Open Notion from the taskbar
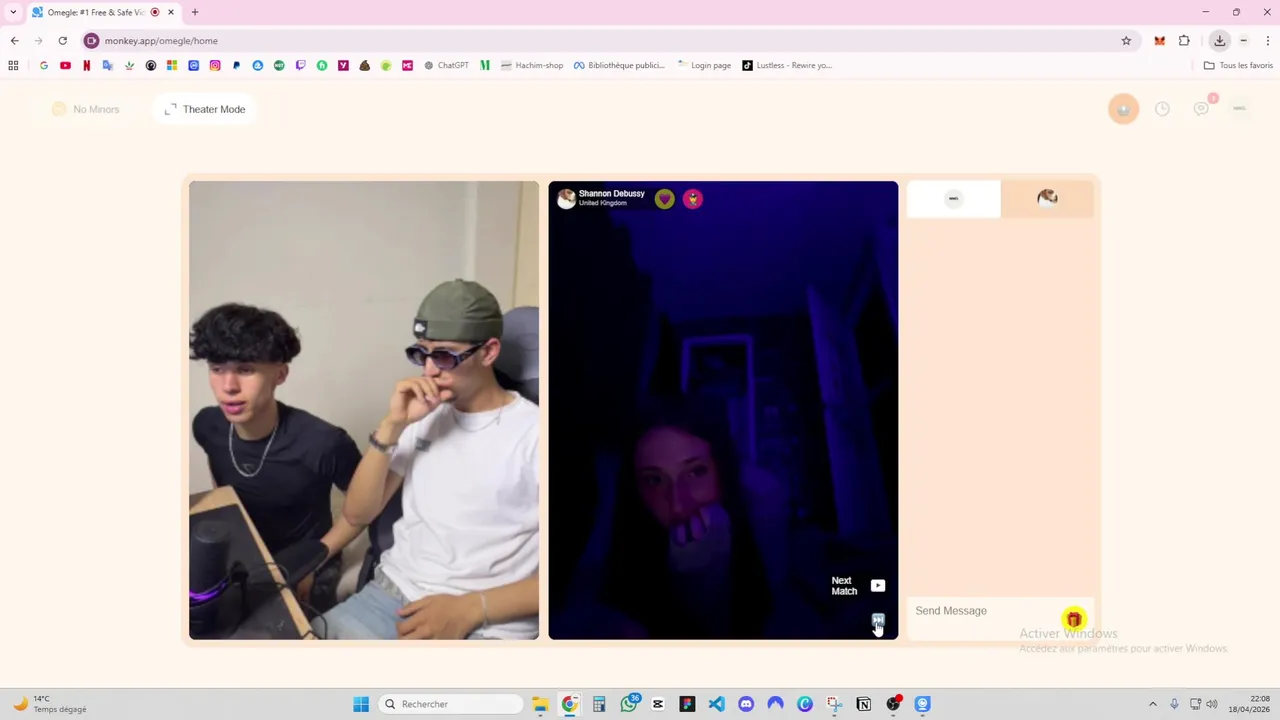 (864, 704)
